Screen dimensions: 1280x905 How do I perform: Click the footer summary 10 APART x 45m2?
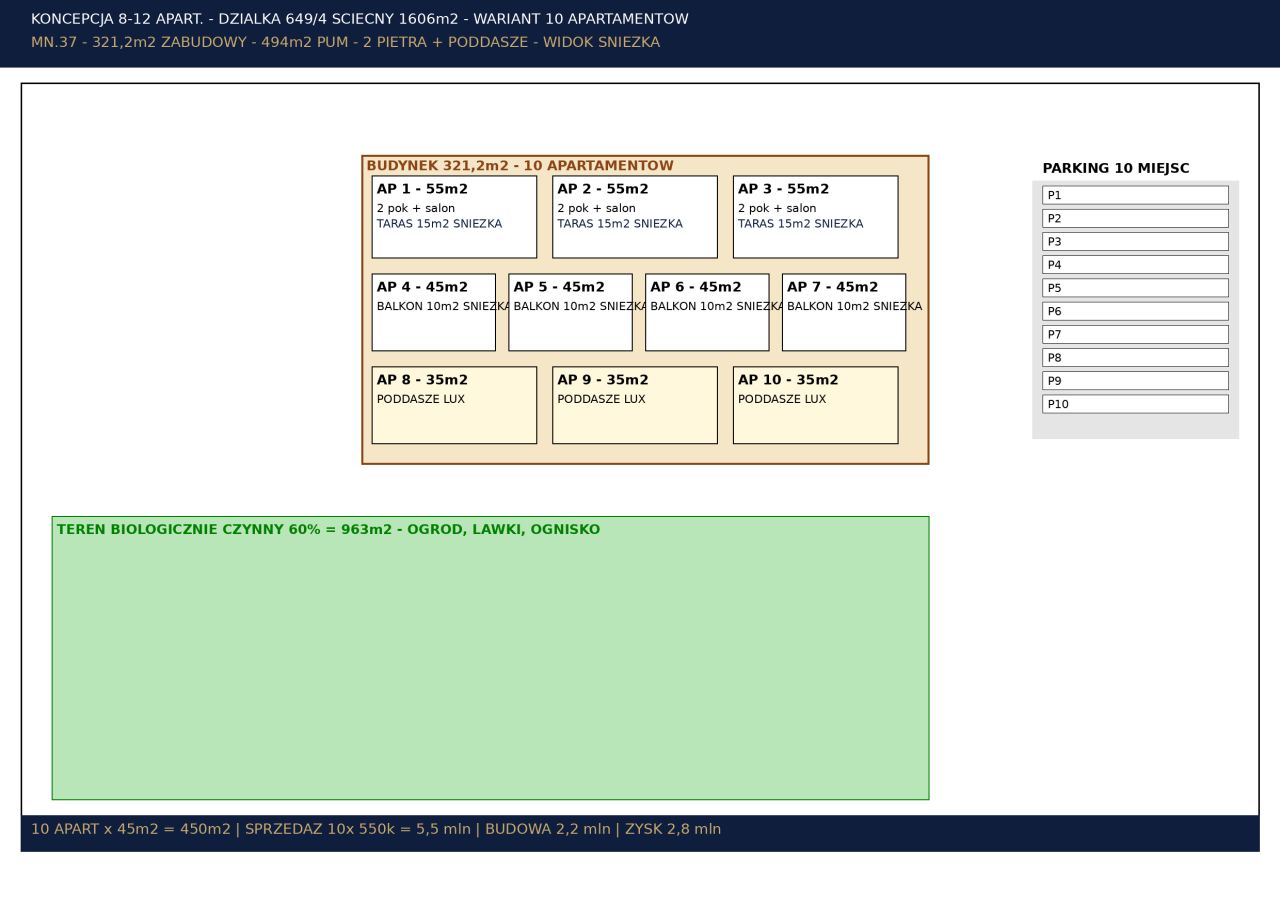click(376, 829)
